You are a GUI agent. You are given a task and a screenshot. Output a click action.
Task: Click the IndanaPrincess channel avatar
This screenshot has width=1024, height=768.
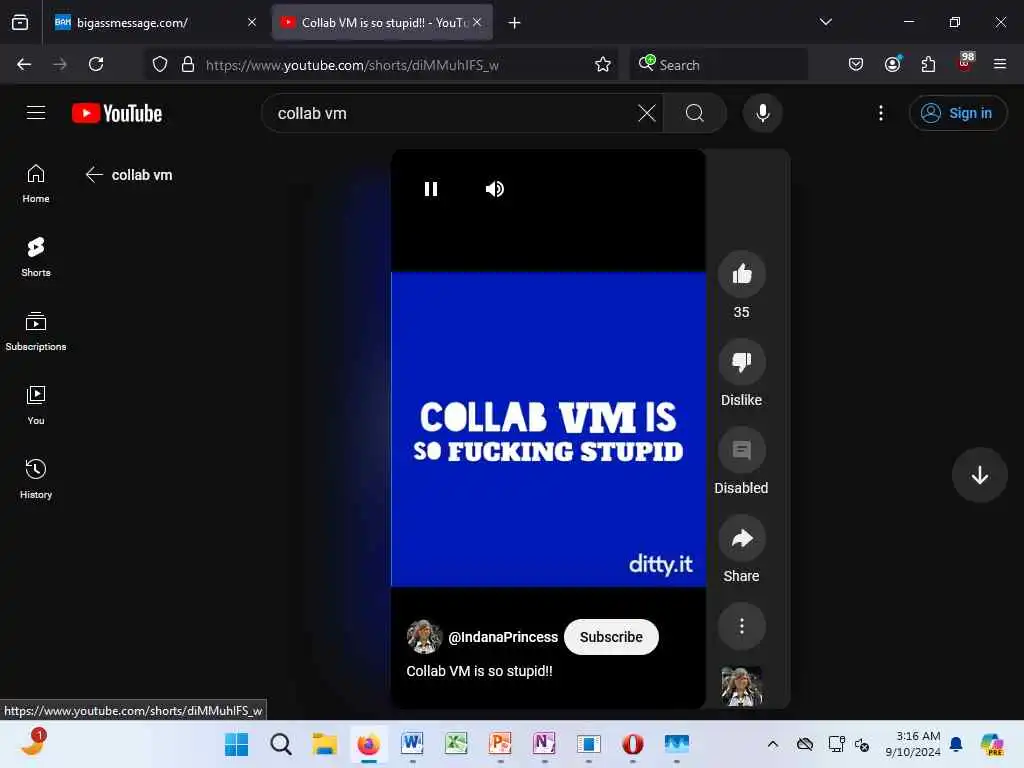point(424,637)
